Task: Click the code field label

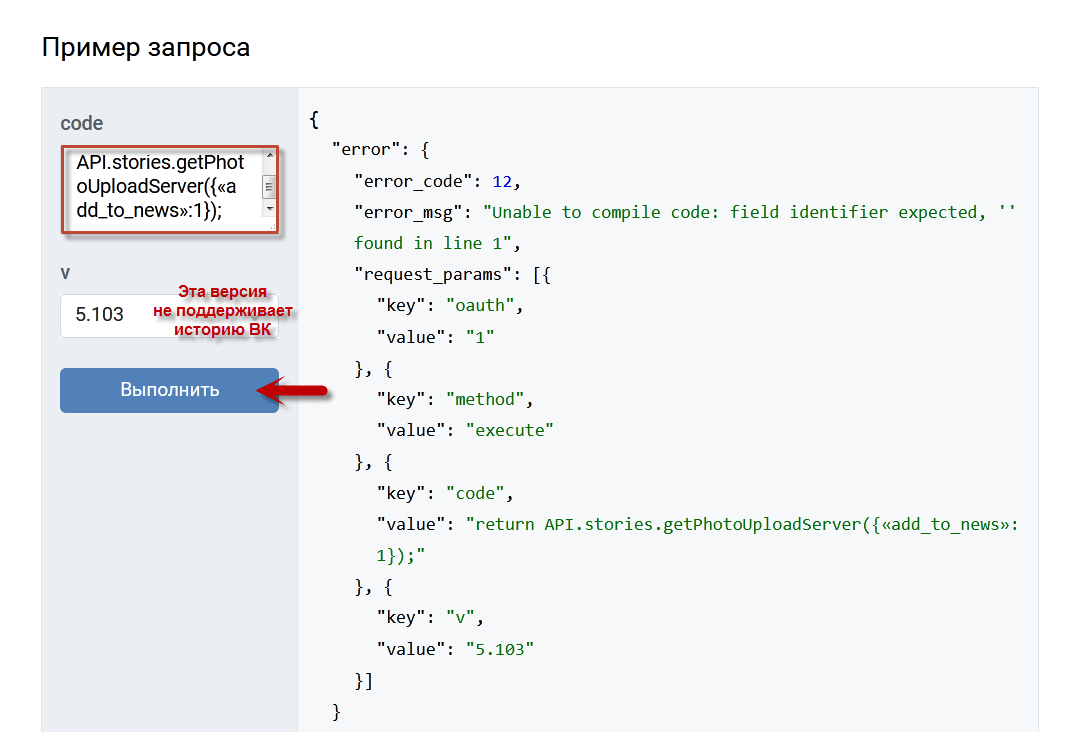Action: pos(82,124)
